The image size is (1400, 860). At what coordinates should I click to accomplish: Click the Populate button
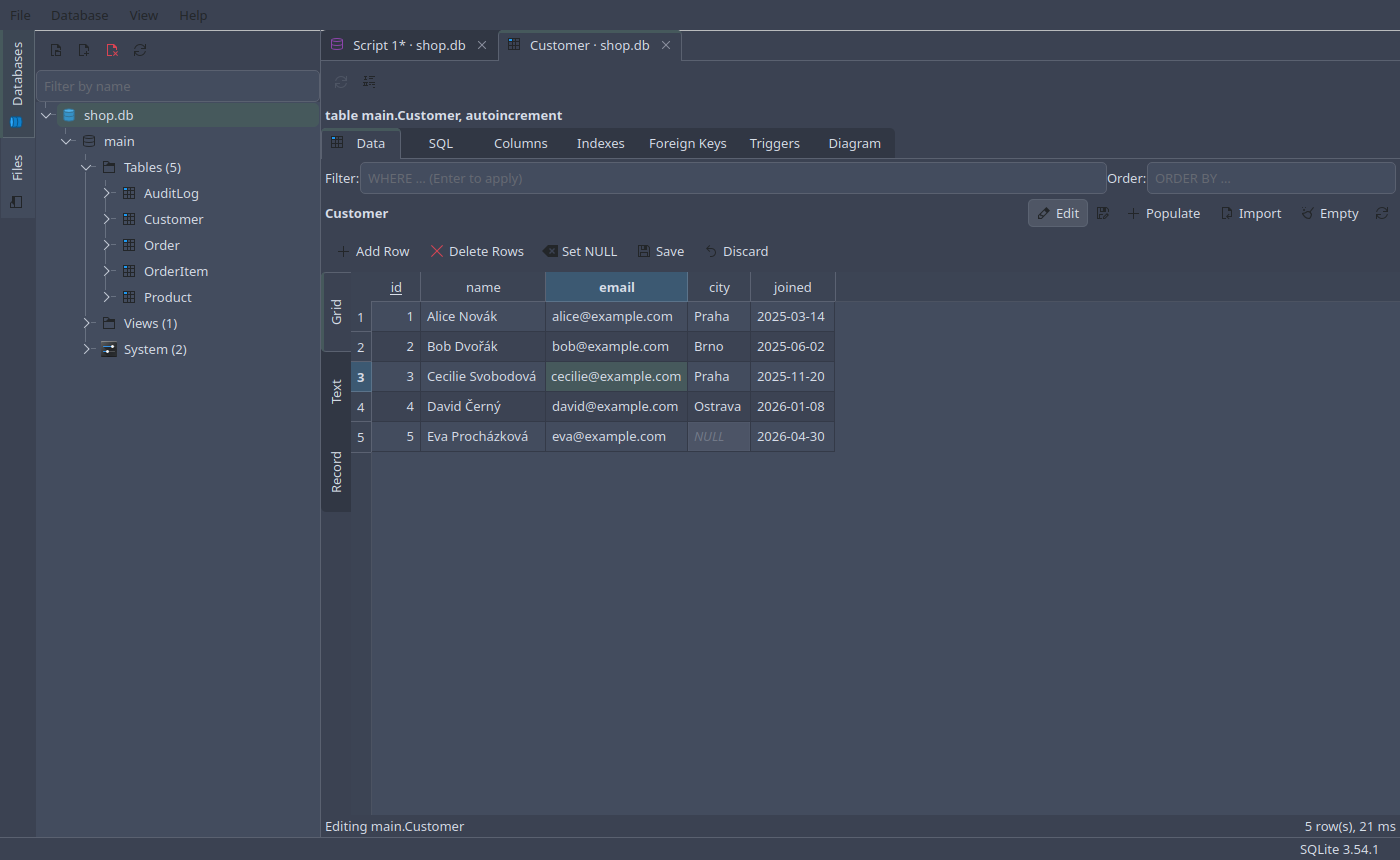(x=1163, y=213)
